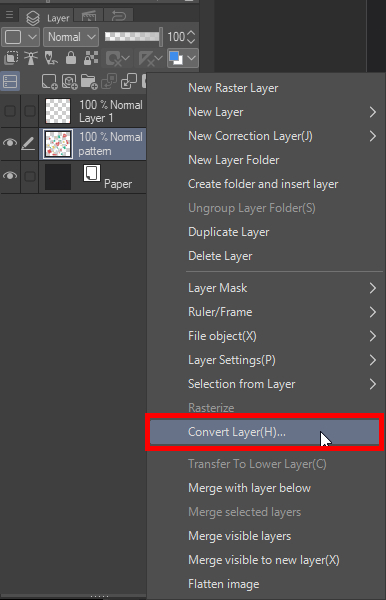Open the palette color dropdown
Screen dimensions: 386x600
point(20,37)
